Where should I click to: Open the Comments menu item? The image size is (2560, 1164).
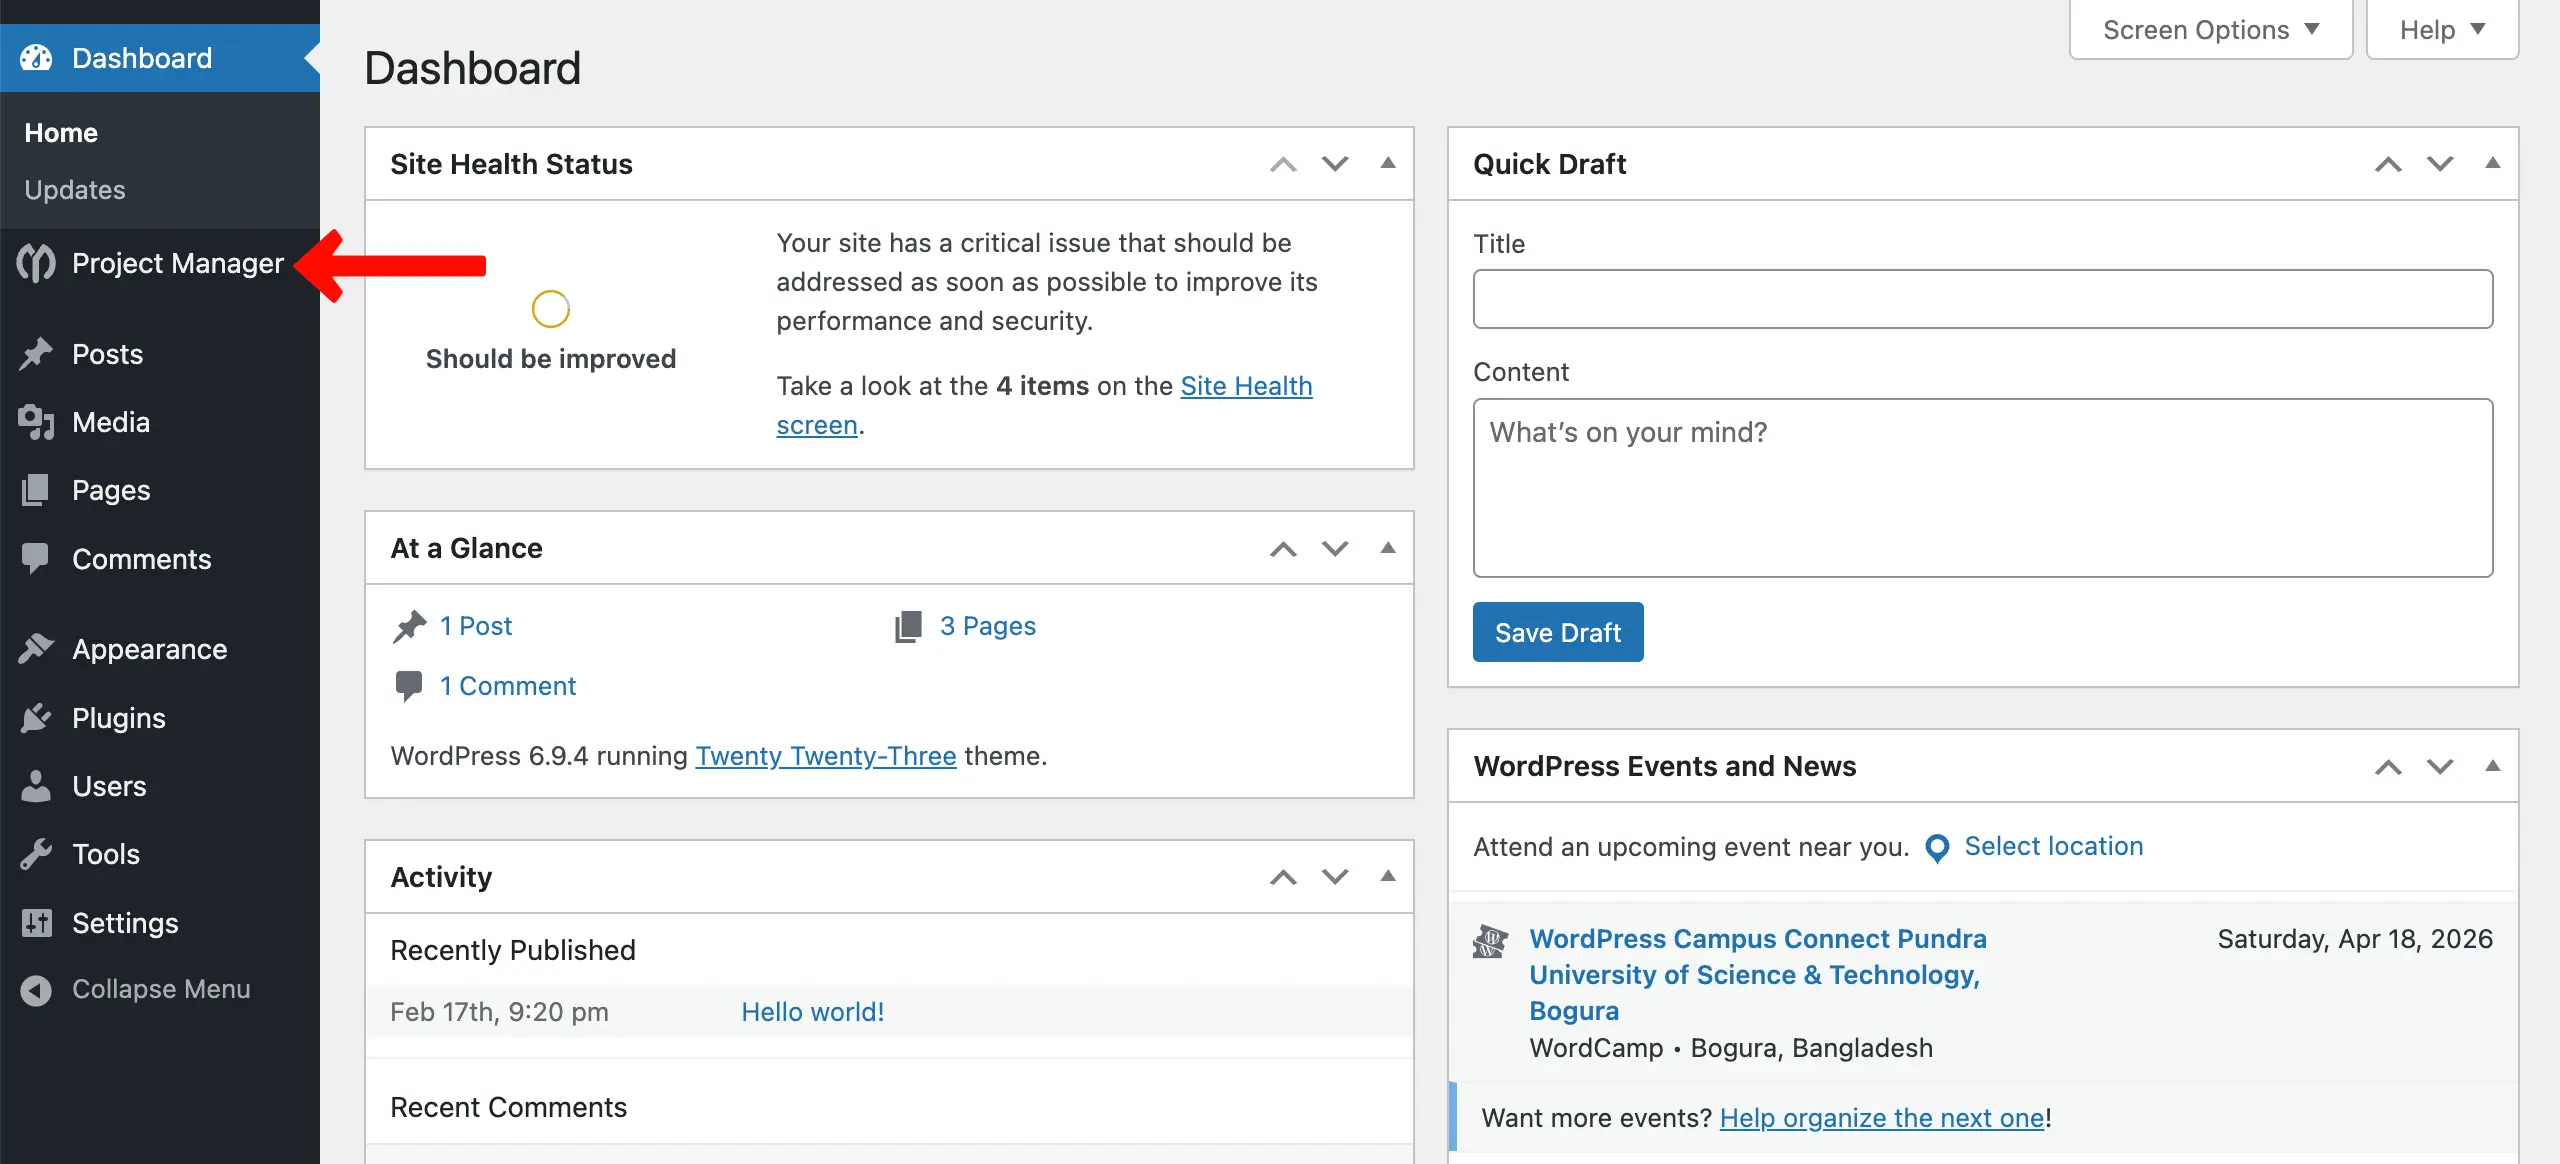coord(141,559)
